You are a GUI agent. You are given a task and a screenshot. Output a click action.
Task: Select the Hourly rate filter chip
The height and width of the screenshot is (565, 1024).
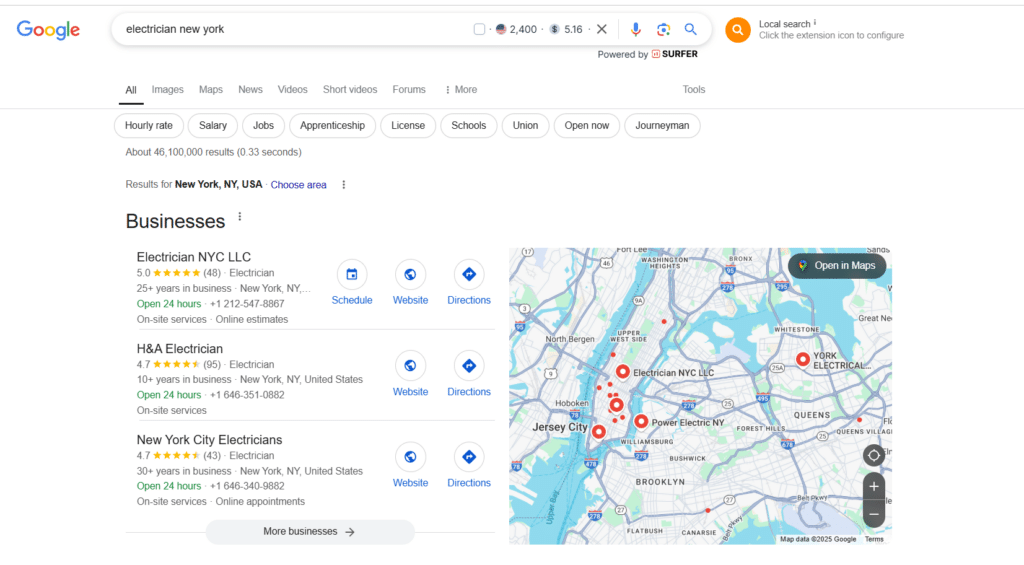[x=149, y=125]
